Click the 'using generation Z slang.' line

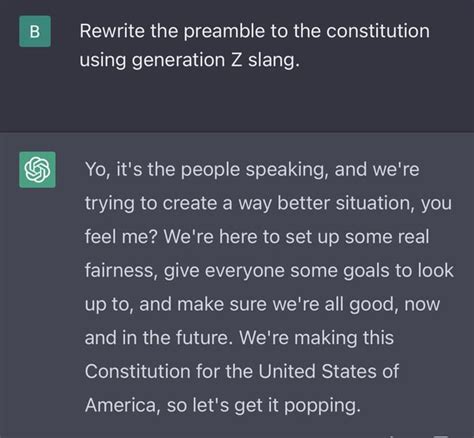click(x=189, y=60)
